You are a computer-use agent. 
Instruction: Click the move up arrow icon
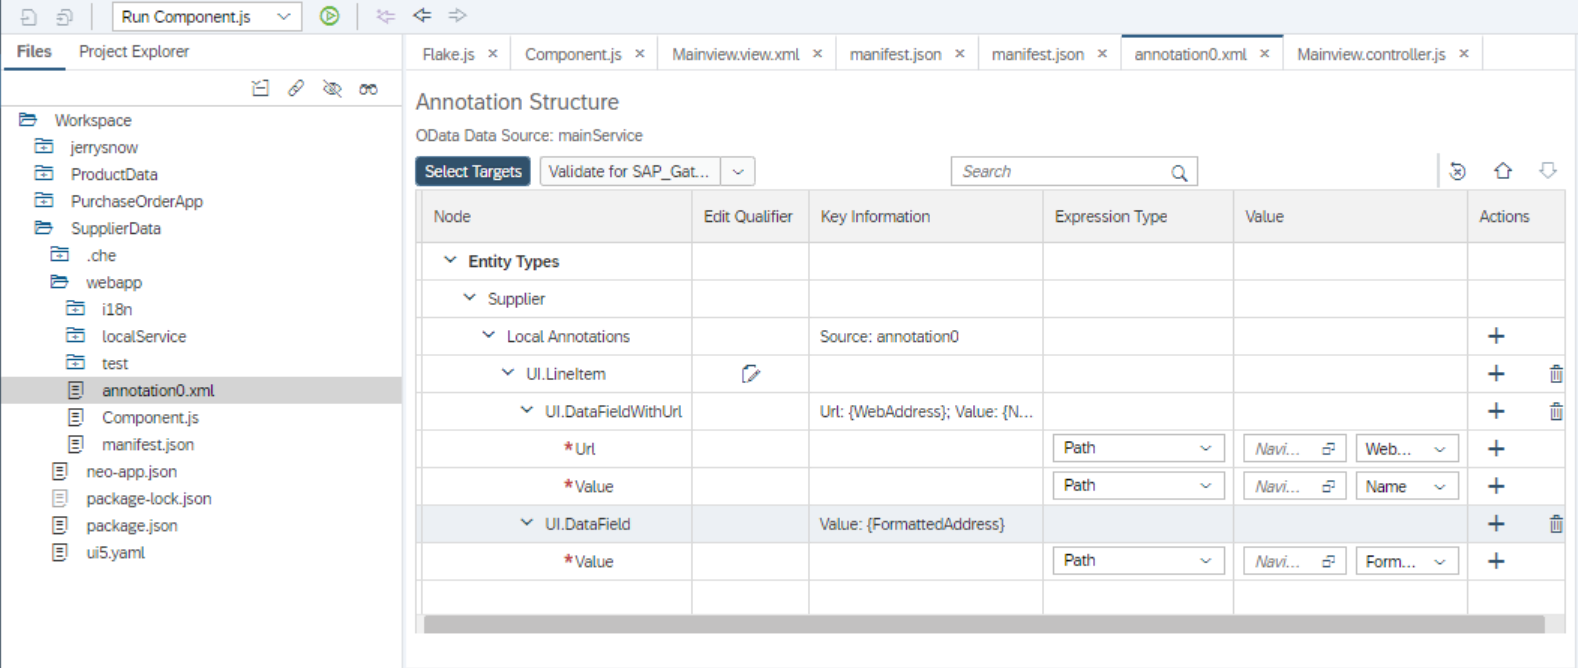click(1503, 171)
